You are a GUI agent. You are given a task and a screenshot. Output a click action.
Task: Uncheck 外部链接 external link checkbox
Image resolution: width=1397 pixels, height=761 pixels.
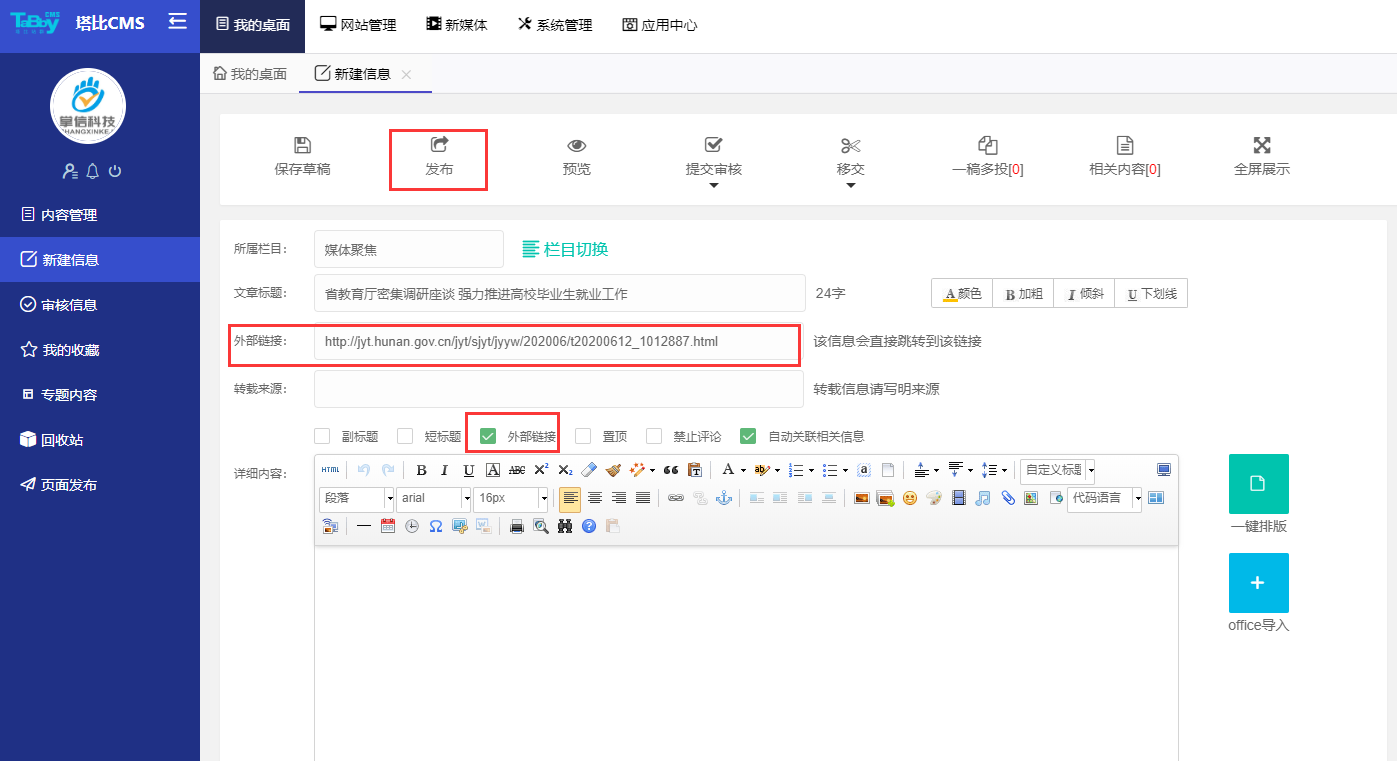click(488, 436)
